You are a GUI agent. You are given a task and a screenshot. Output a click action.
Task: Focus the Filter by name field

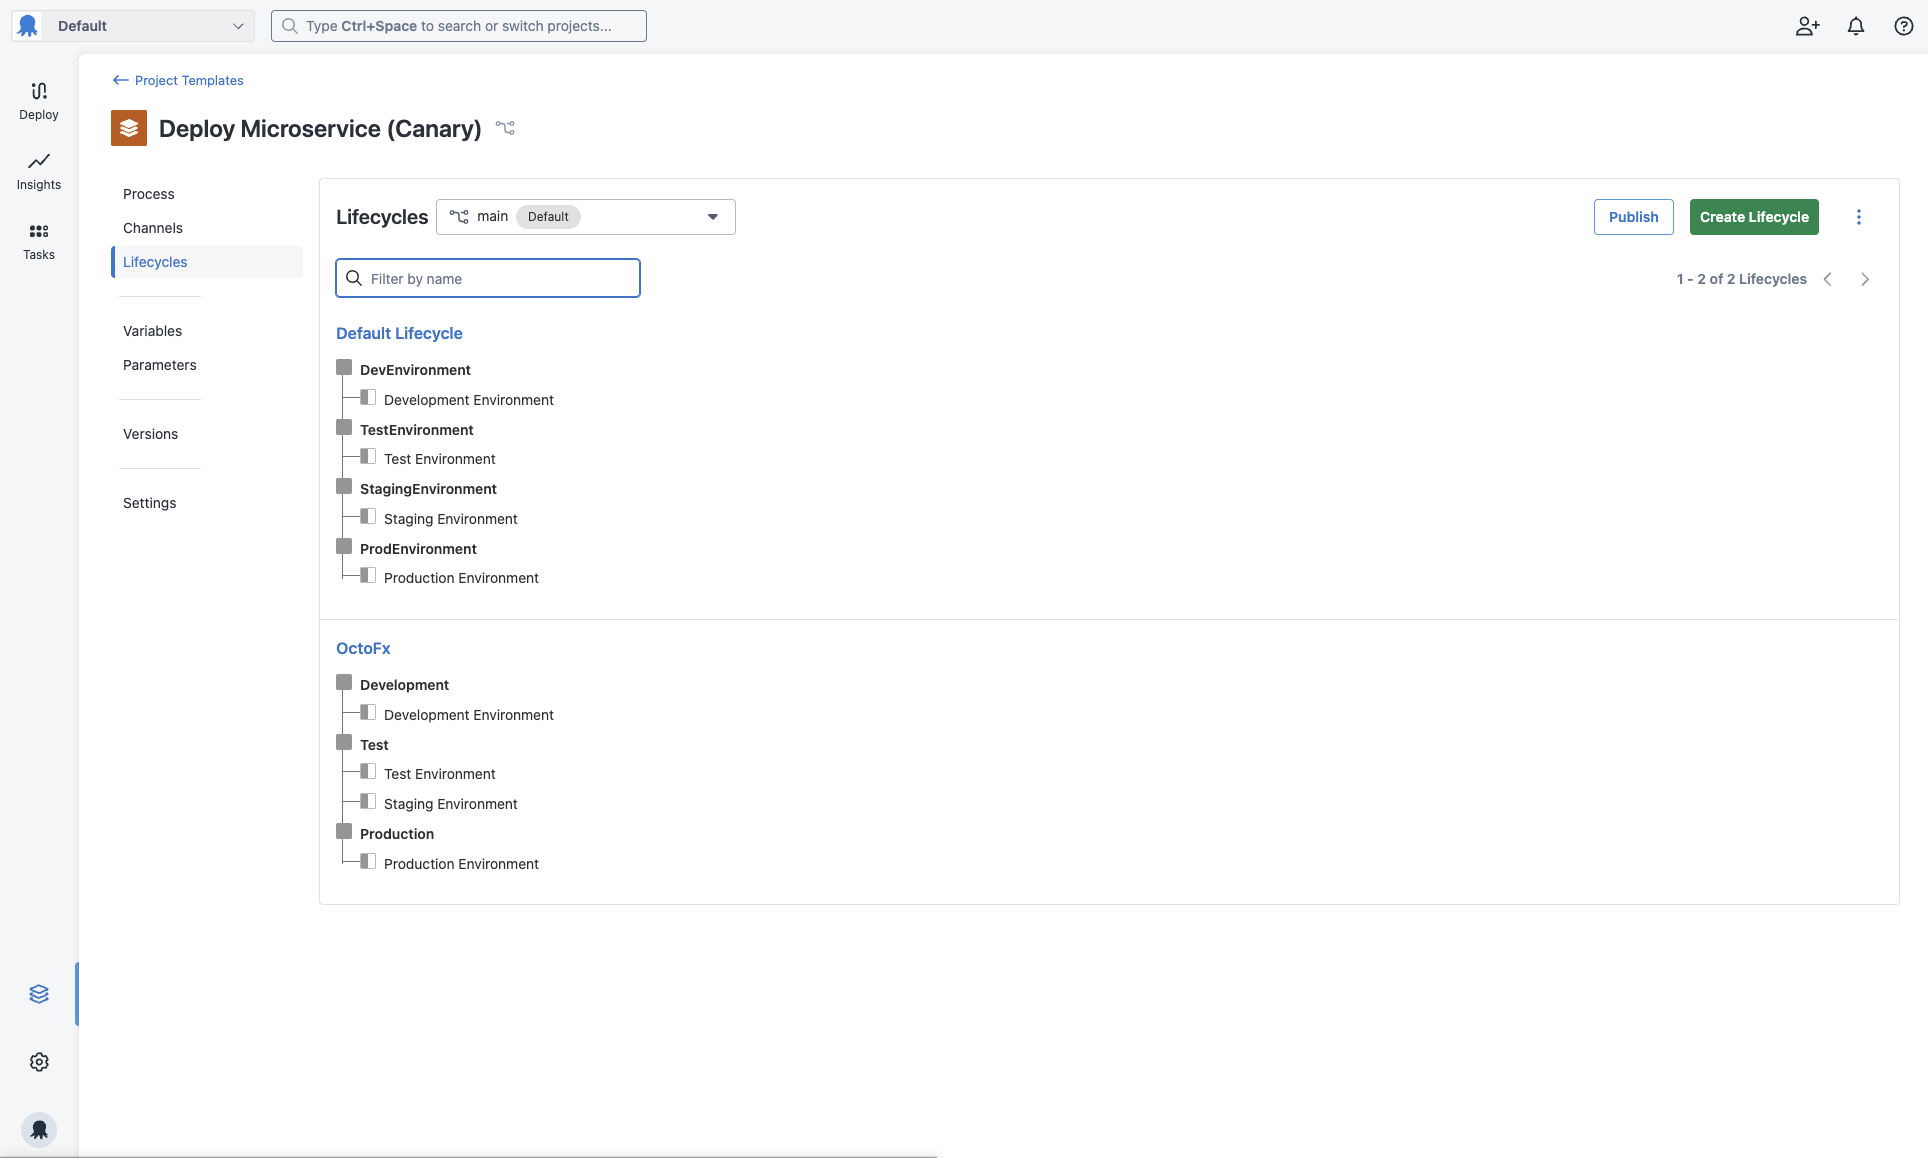[x=488, y=278]
